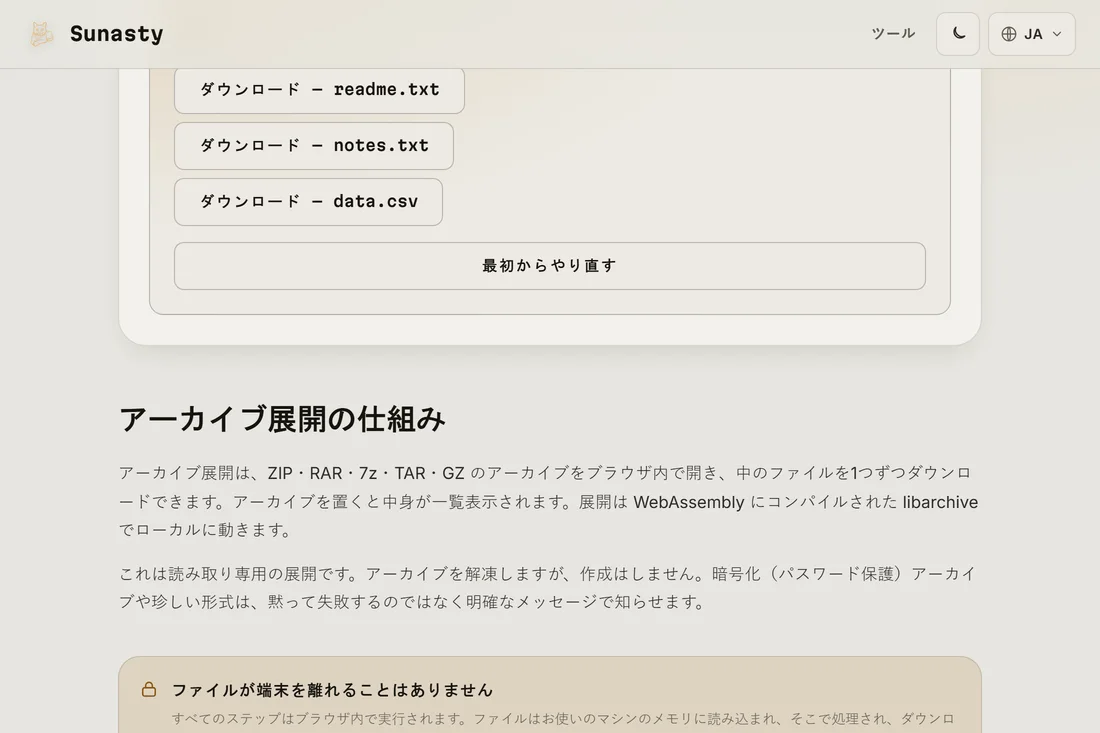Screen dimensions: 1100x733
Task: Click text すべてのステップはブラウザ内で実行されます
Action: [321, 719]
